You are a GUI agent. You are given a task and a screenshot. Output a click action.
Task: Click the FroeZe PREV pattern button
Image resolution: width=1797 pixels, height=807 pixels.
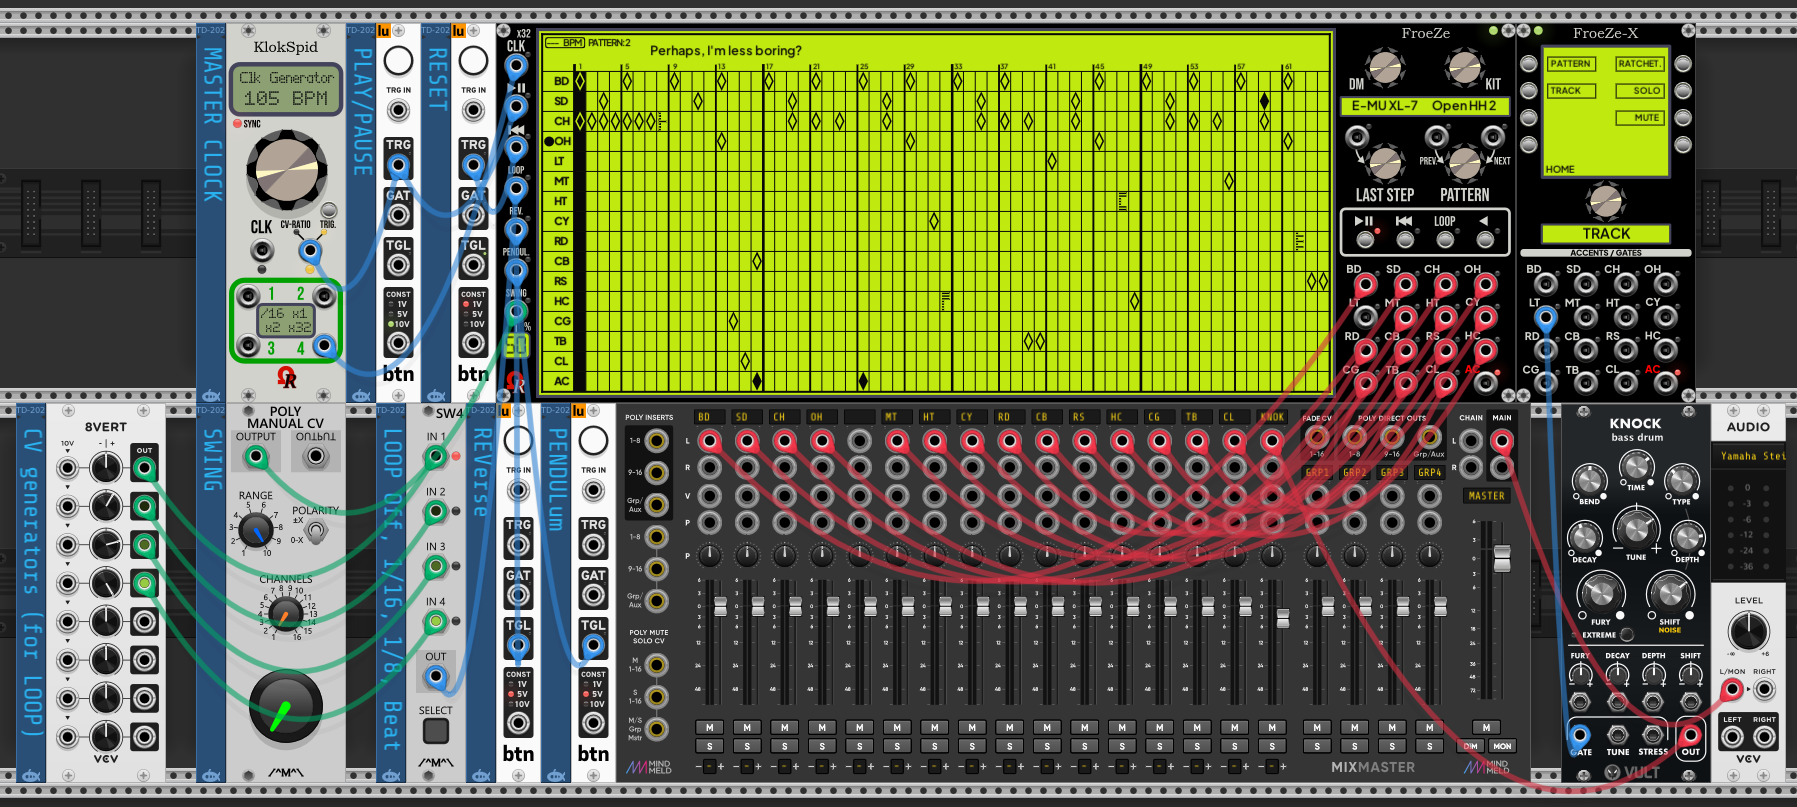point(1437,136)
